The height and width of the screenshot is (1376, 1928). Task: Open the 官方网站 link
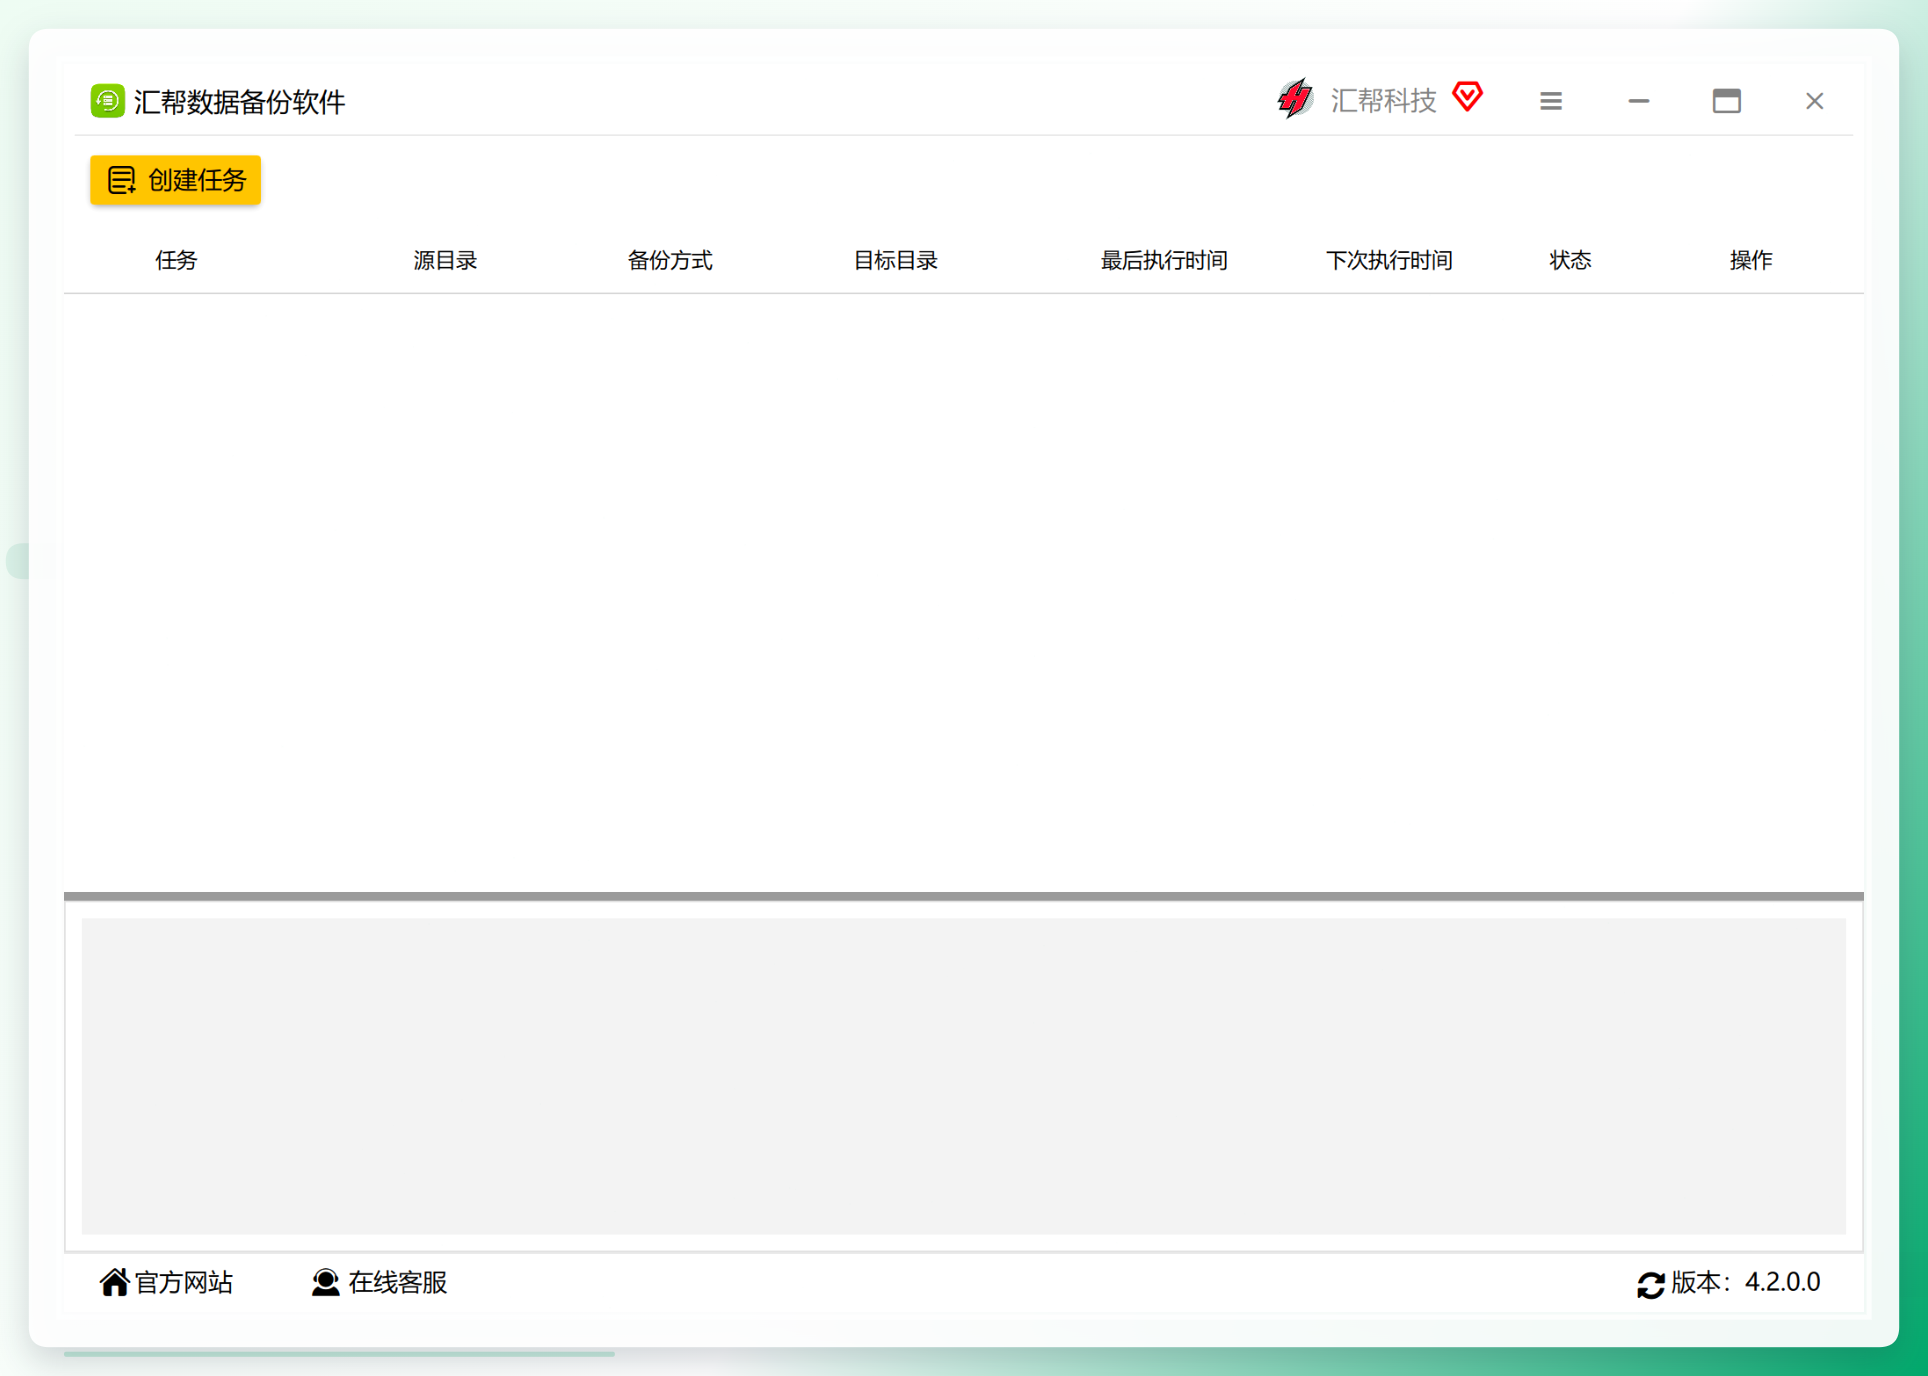pos(184,1282)
